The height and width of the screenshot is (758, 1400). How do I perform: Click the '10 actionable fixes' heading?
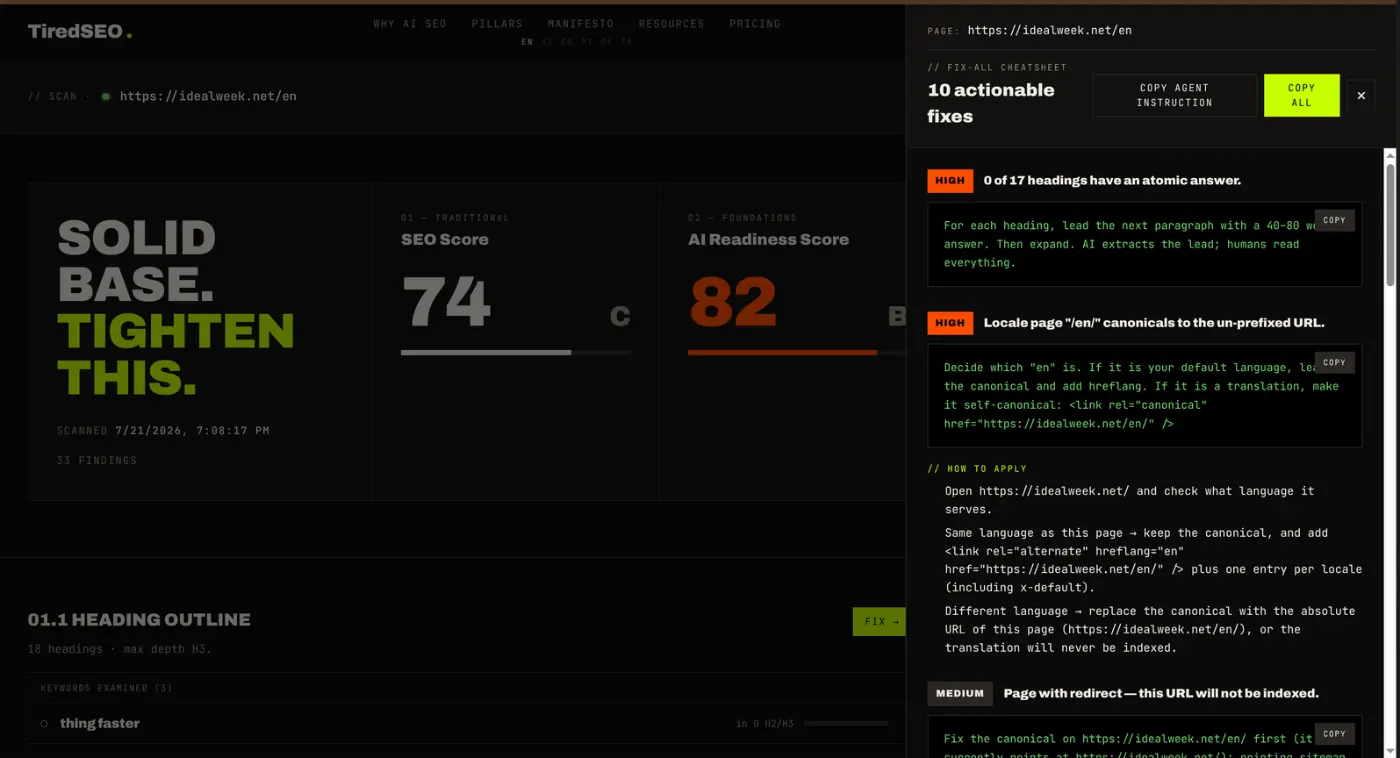pos(991,103)
